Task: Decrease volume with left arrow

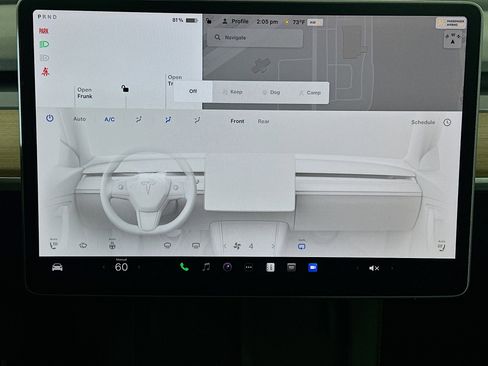Action: [x=357, y=268]
